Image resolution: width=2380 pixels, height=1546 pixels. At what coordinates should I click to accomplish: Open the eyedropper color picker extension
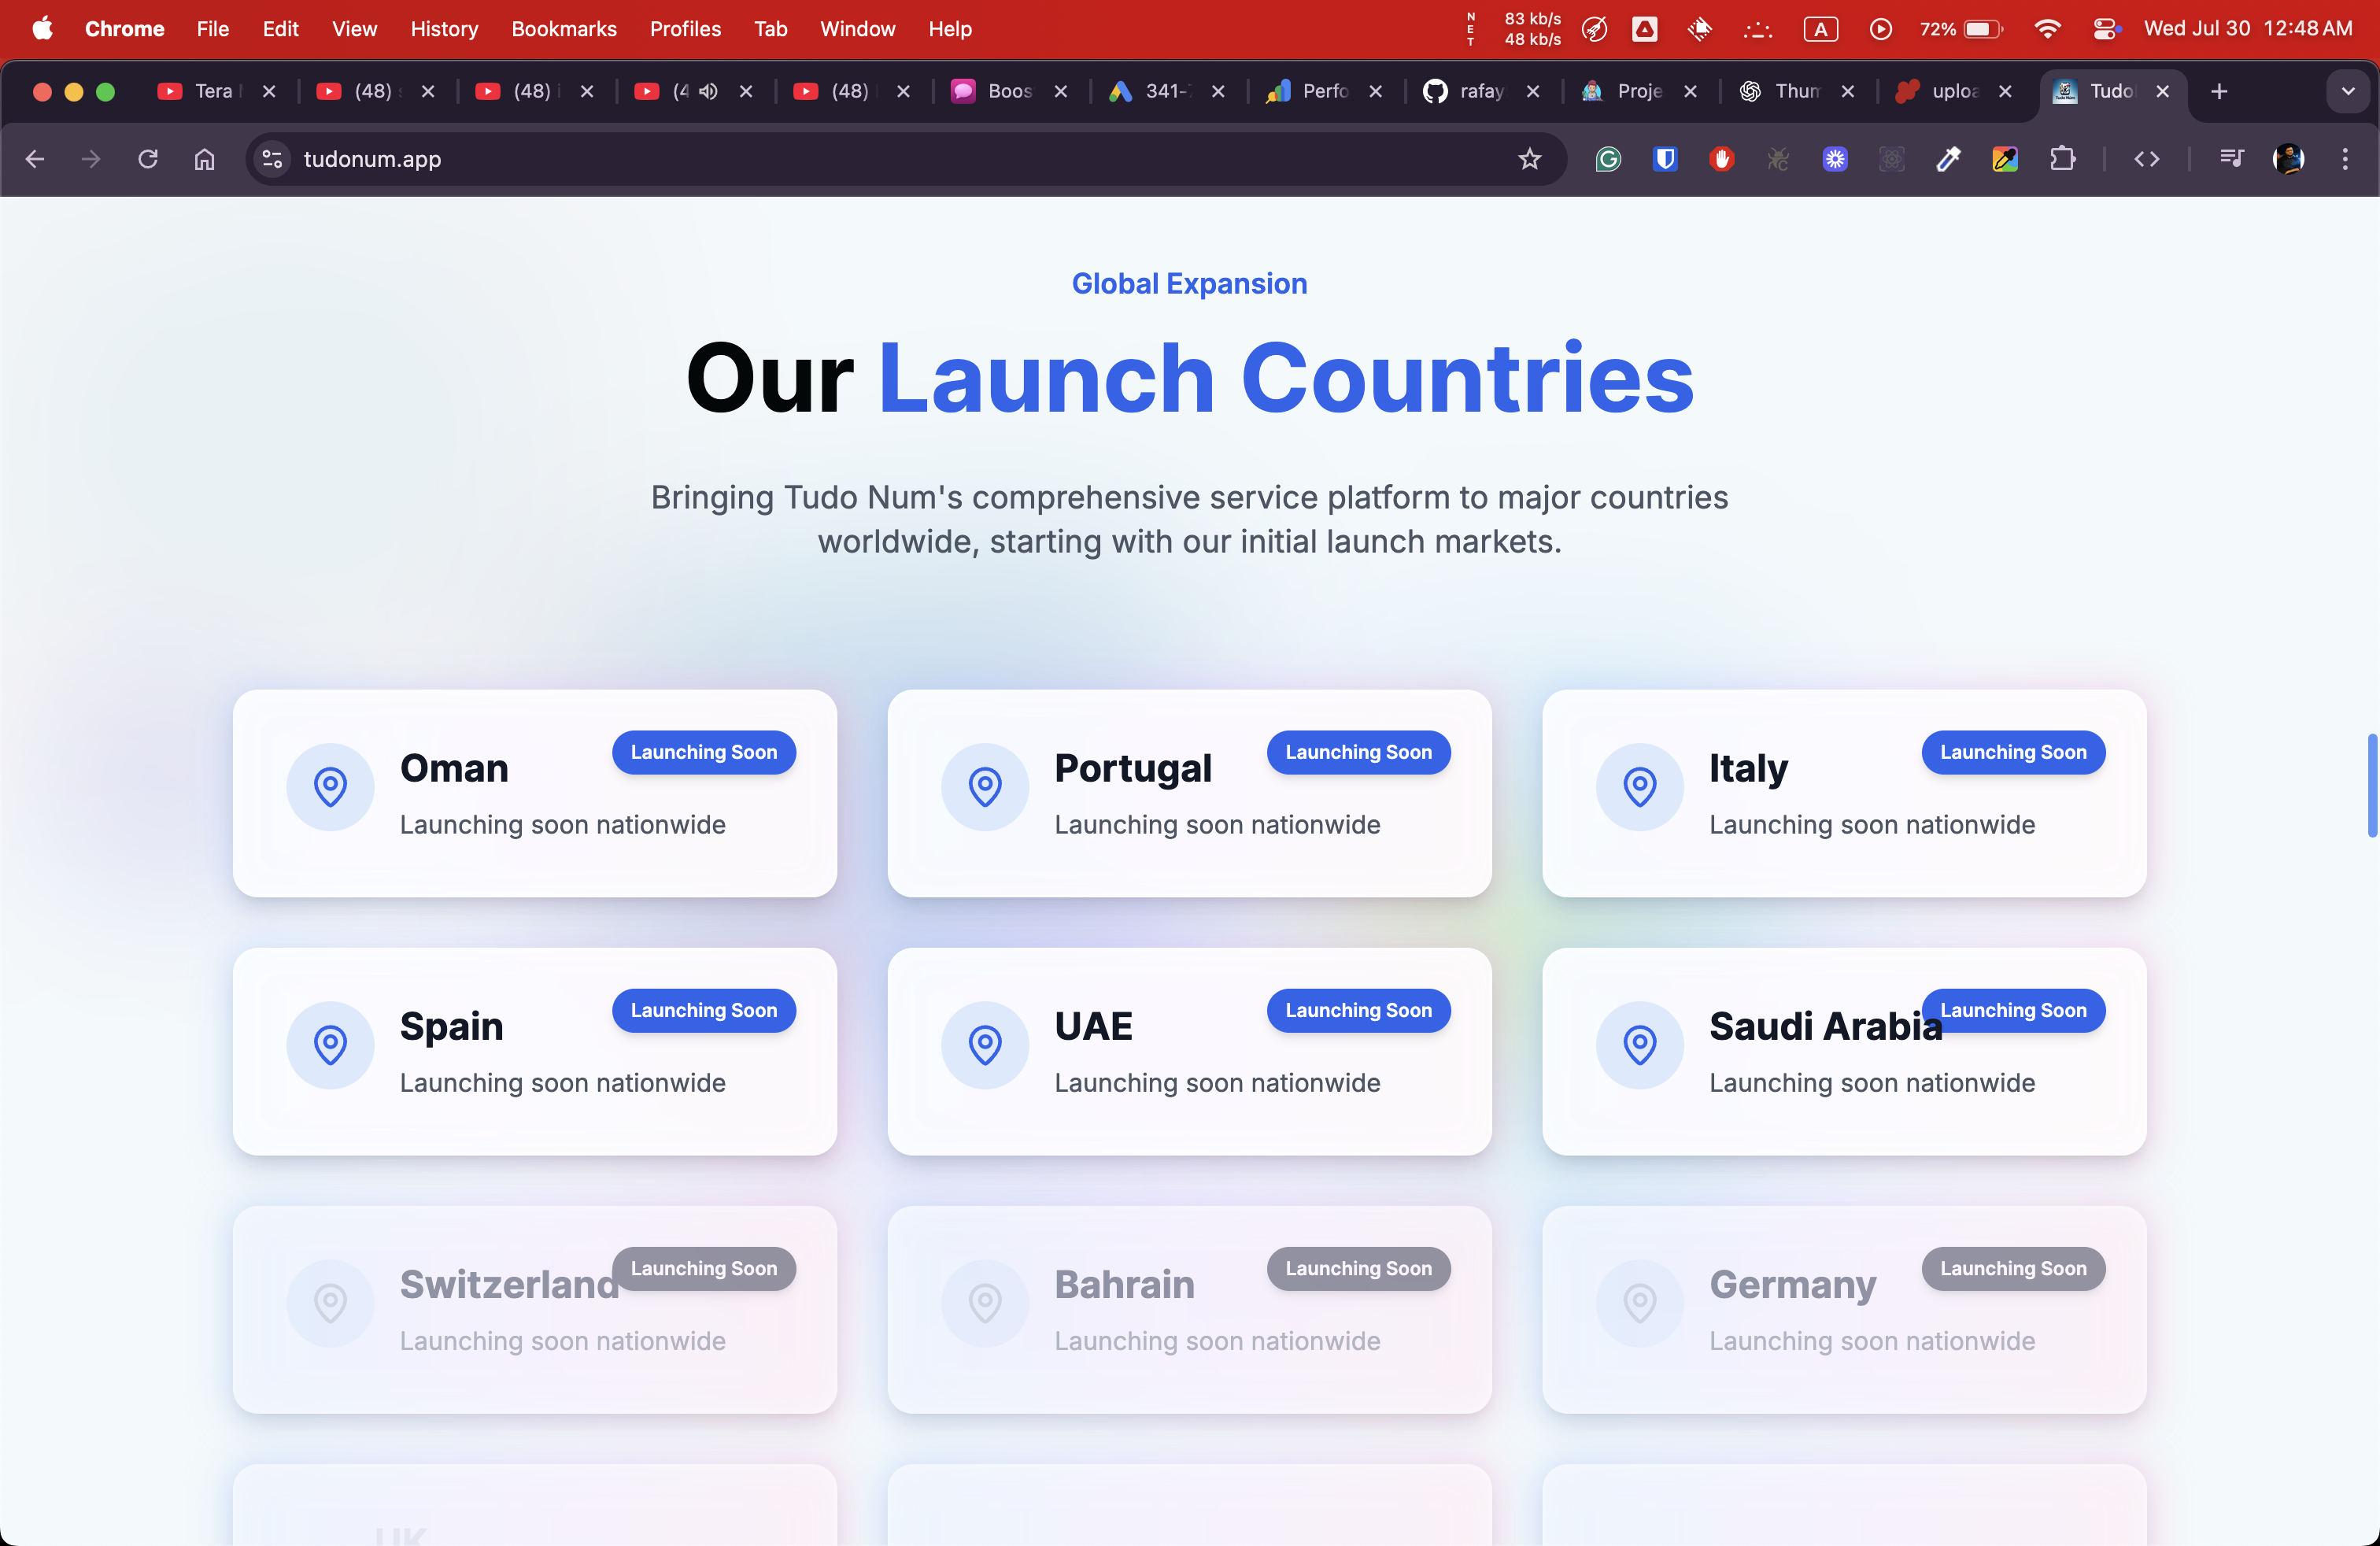click(x=1948, y=159)
